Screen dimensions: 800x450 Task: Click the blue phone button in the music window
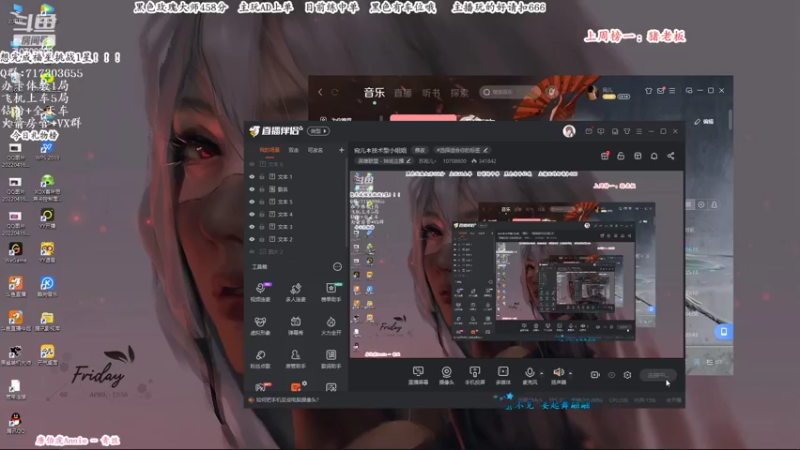click(x=723, y=332)
